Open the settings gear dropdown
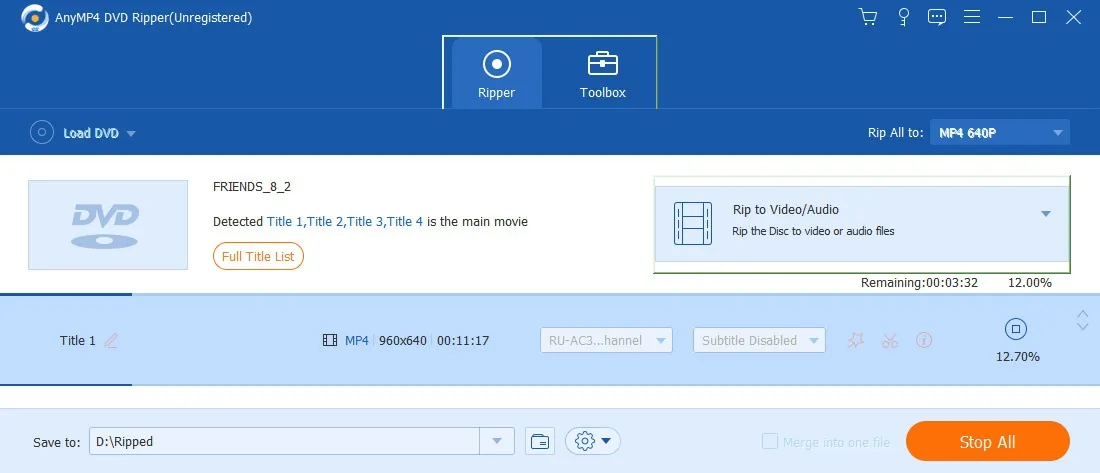1100x473 pixels. coord(593,441)
